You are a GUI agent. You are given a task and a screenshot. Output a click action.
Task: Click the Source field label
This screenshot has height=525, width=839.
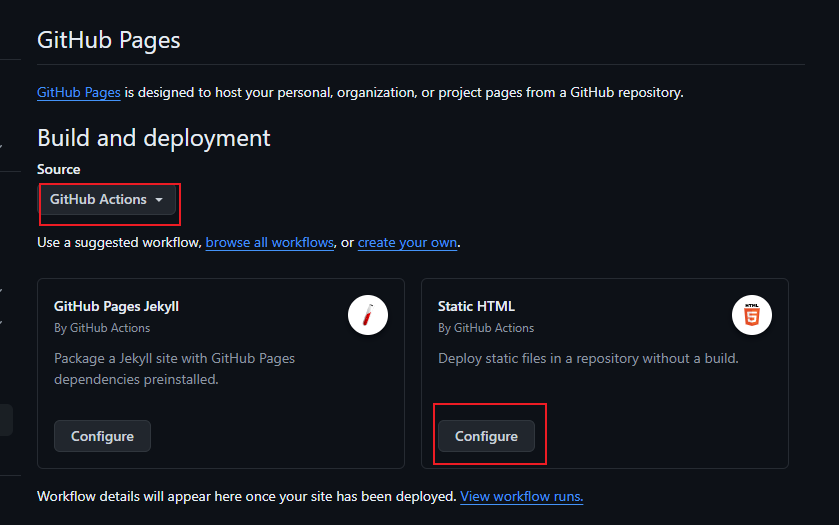tap(59, 169)
